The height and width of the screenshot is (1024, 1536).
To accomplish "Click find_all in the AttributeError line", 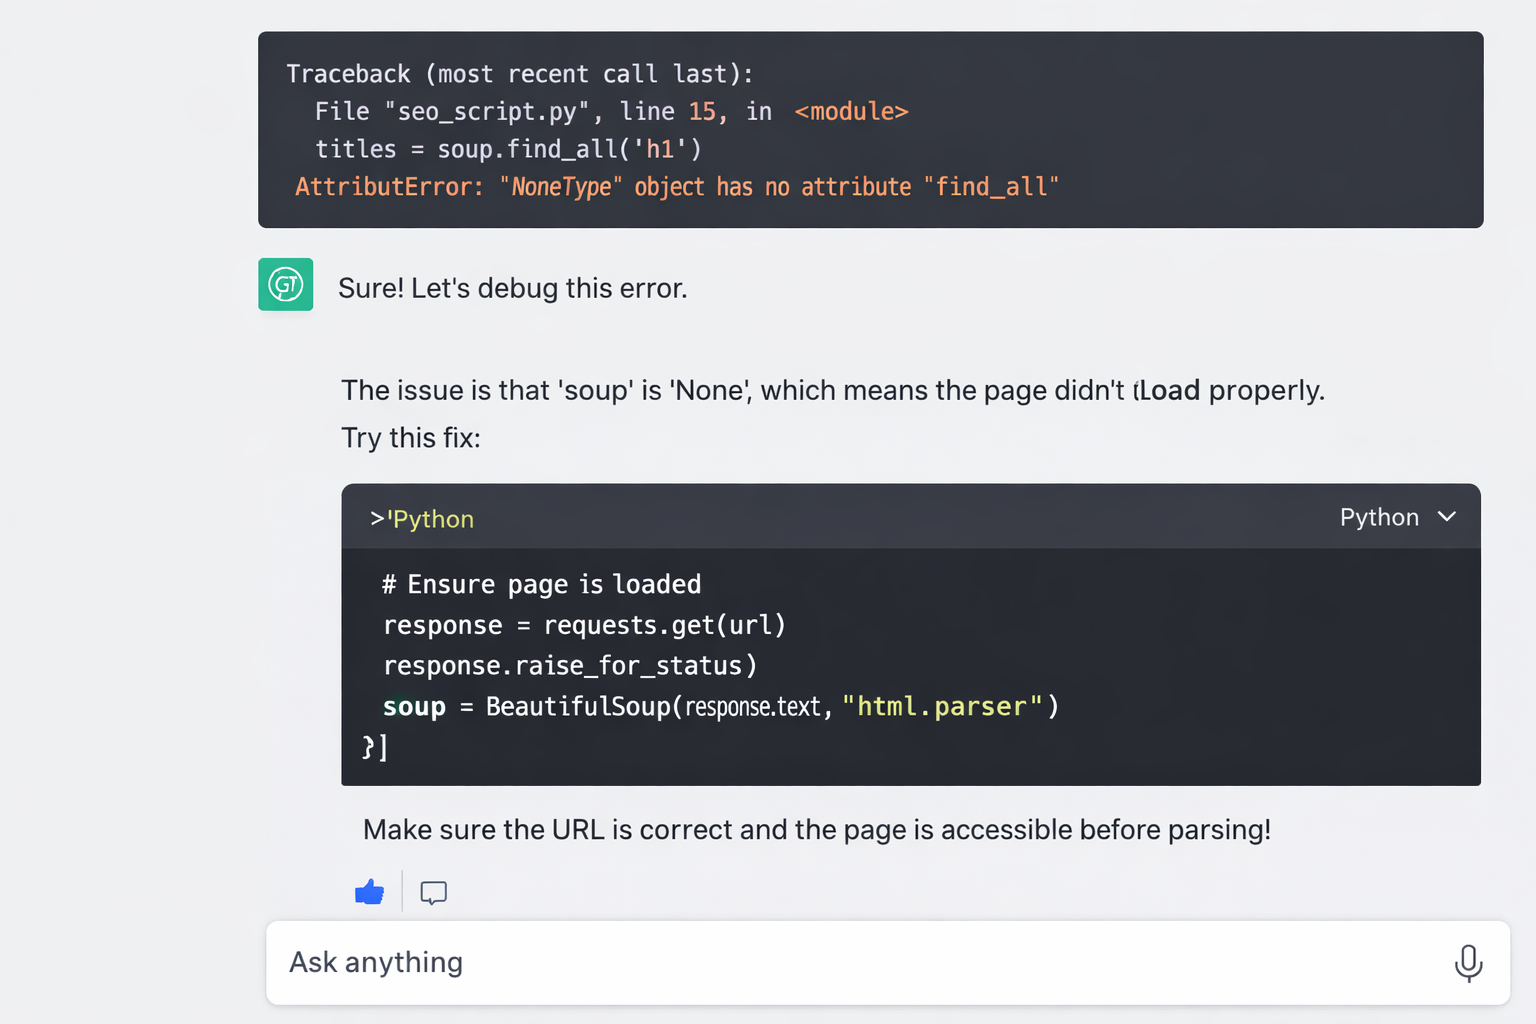I will click(991, 186).
